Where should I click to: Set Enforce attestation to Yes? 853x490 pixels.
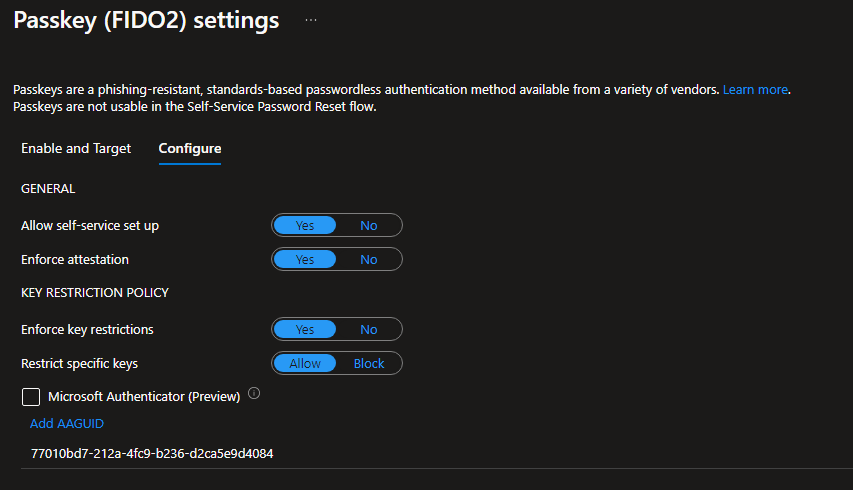305,260
